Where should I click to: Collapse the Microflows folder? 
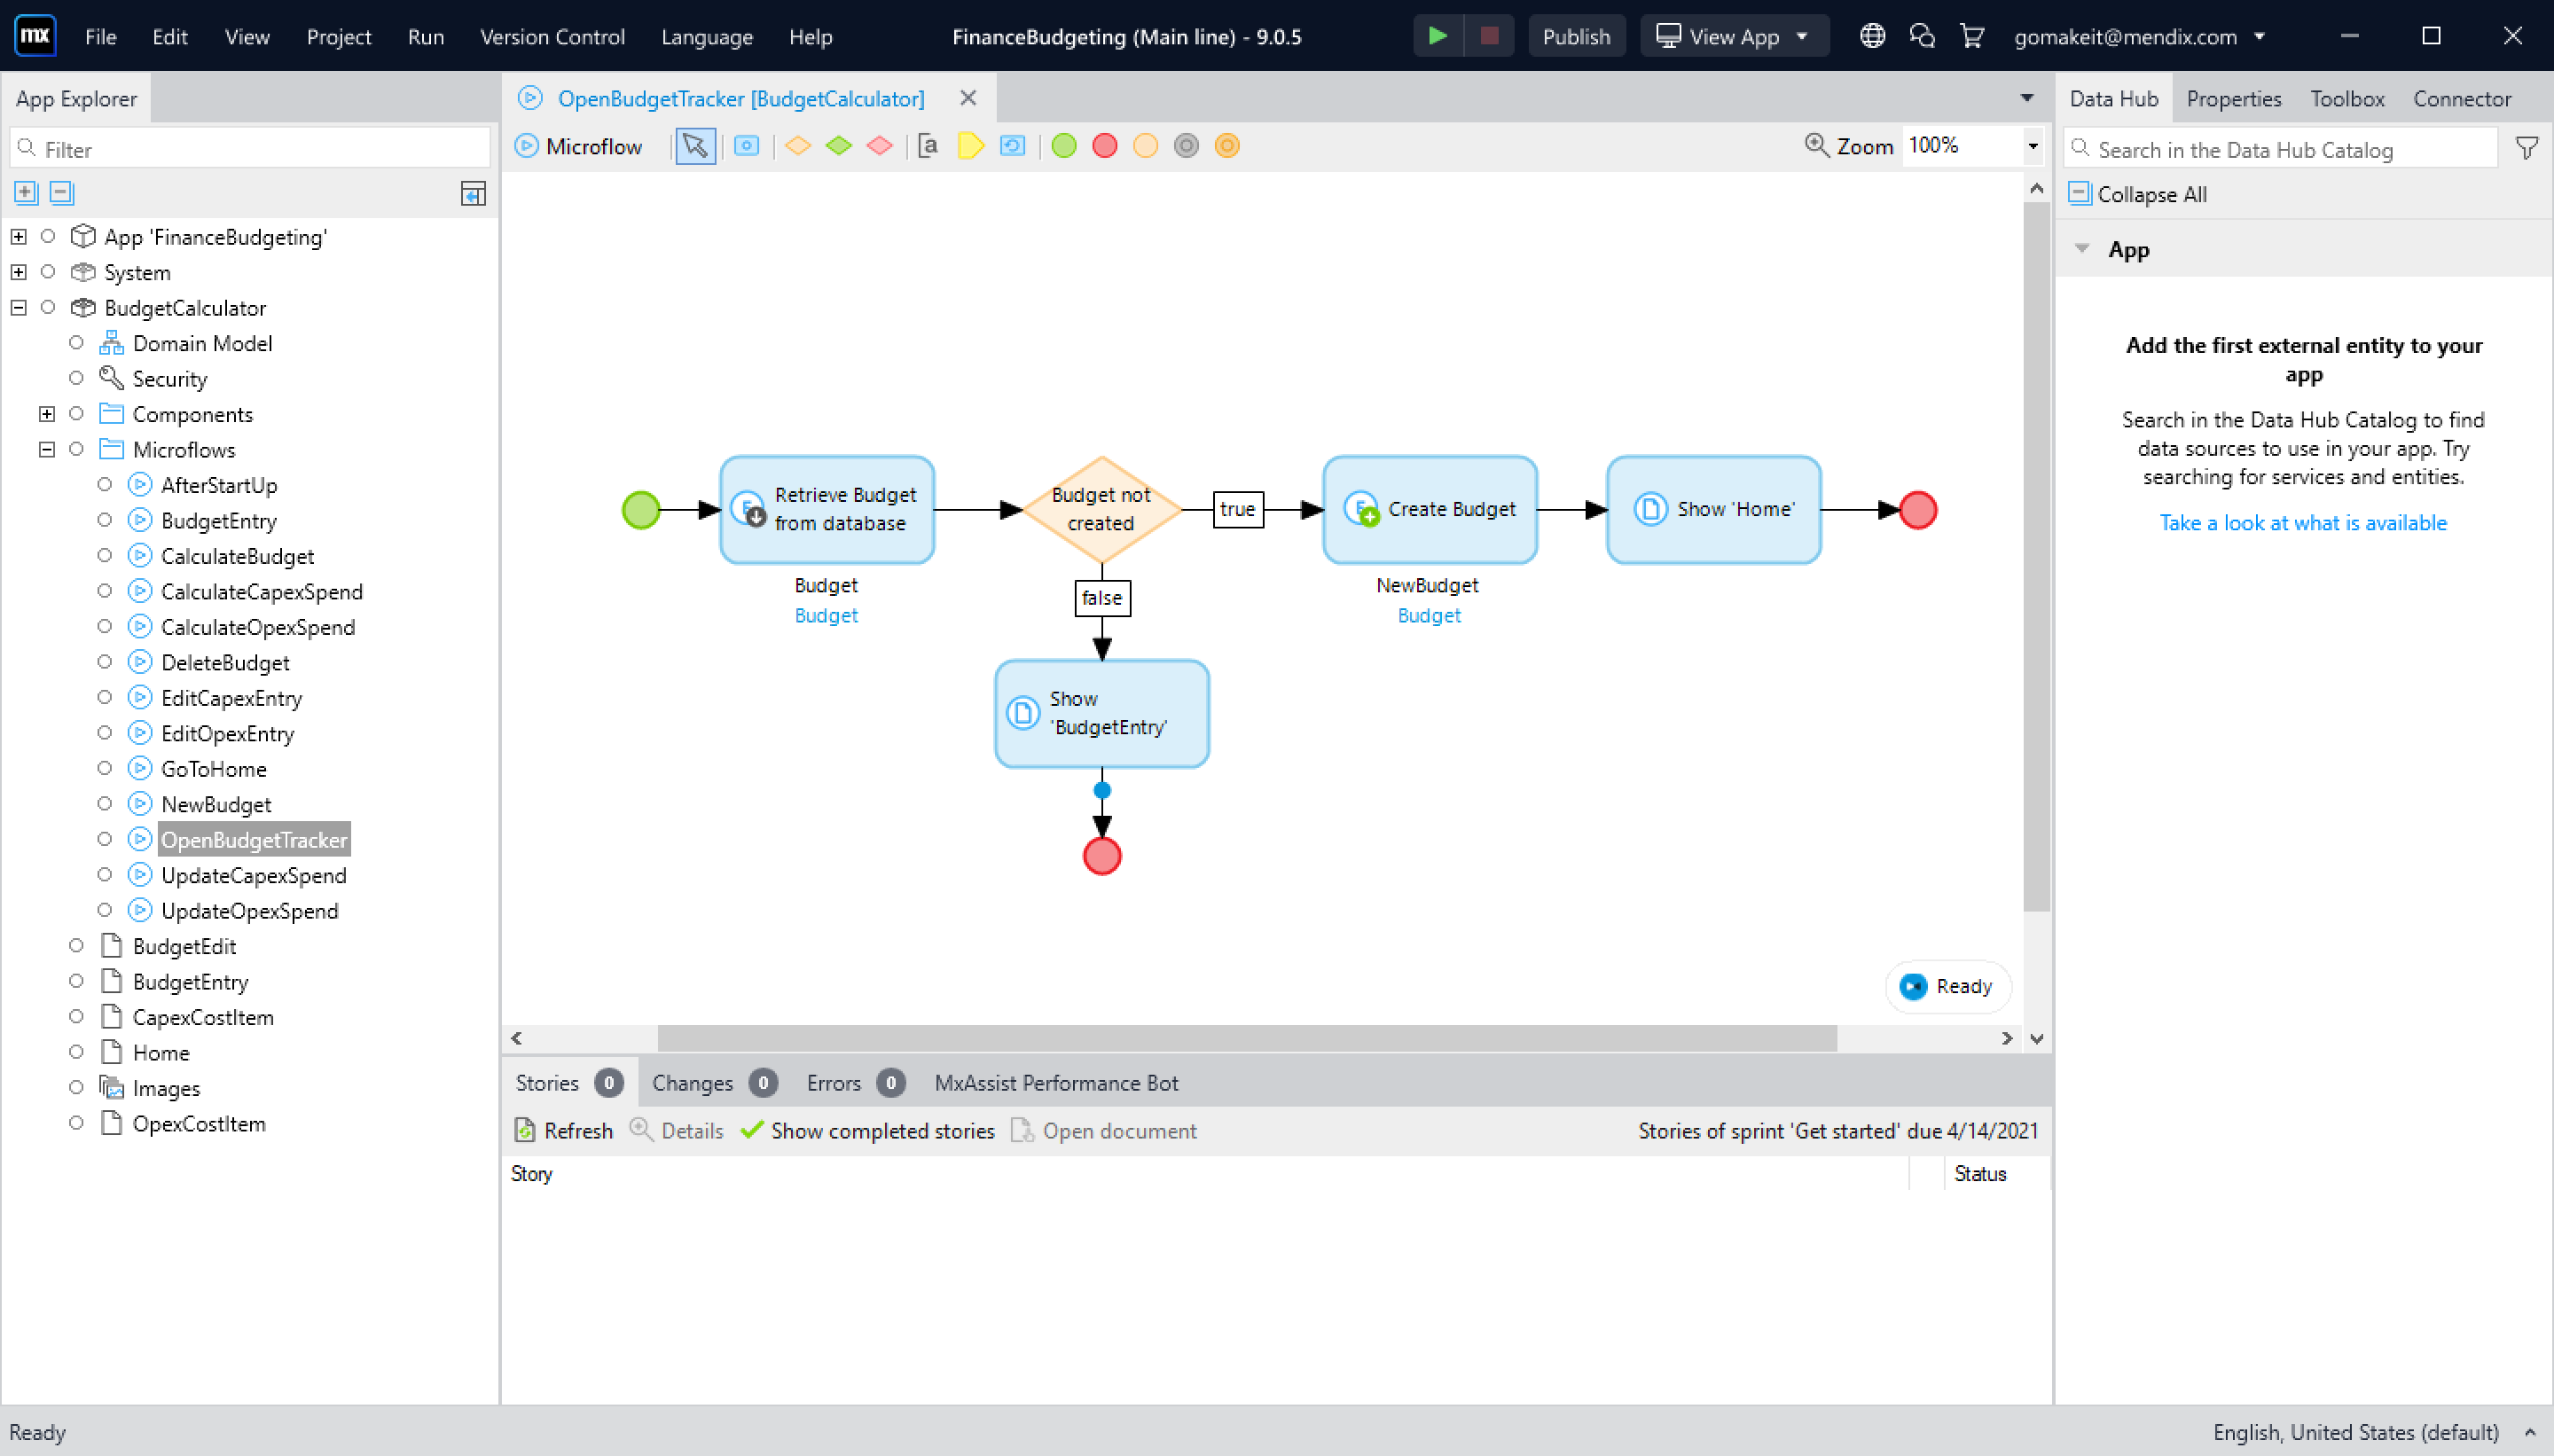click(x=48, y=448)
